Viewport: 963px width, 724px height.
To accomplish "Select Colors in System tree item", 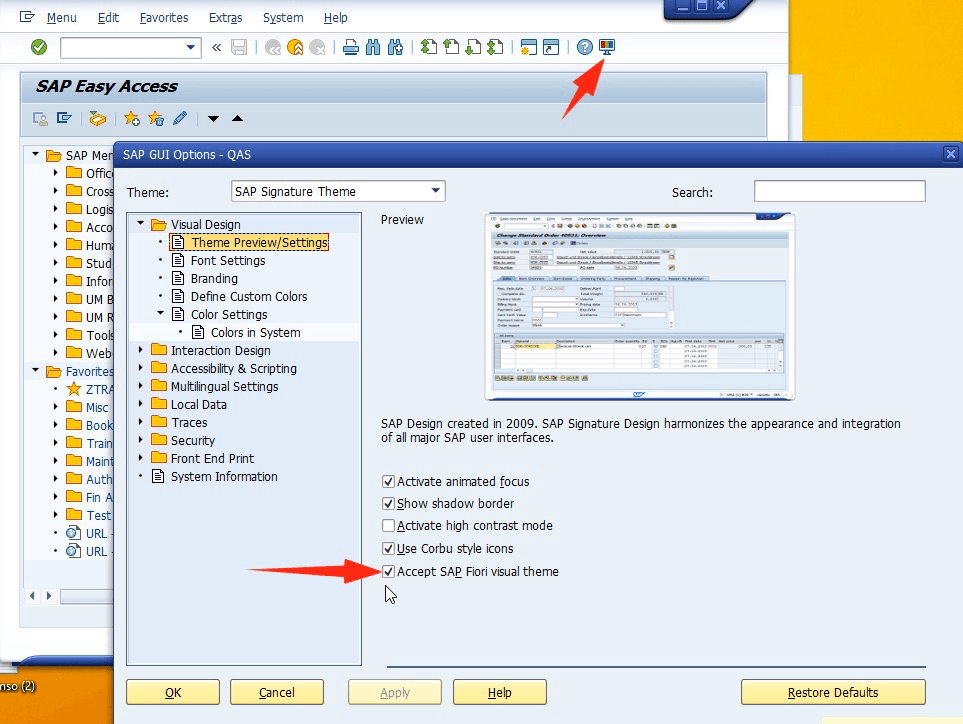I will [255, 332].
